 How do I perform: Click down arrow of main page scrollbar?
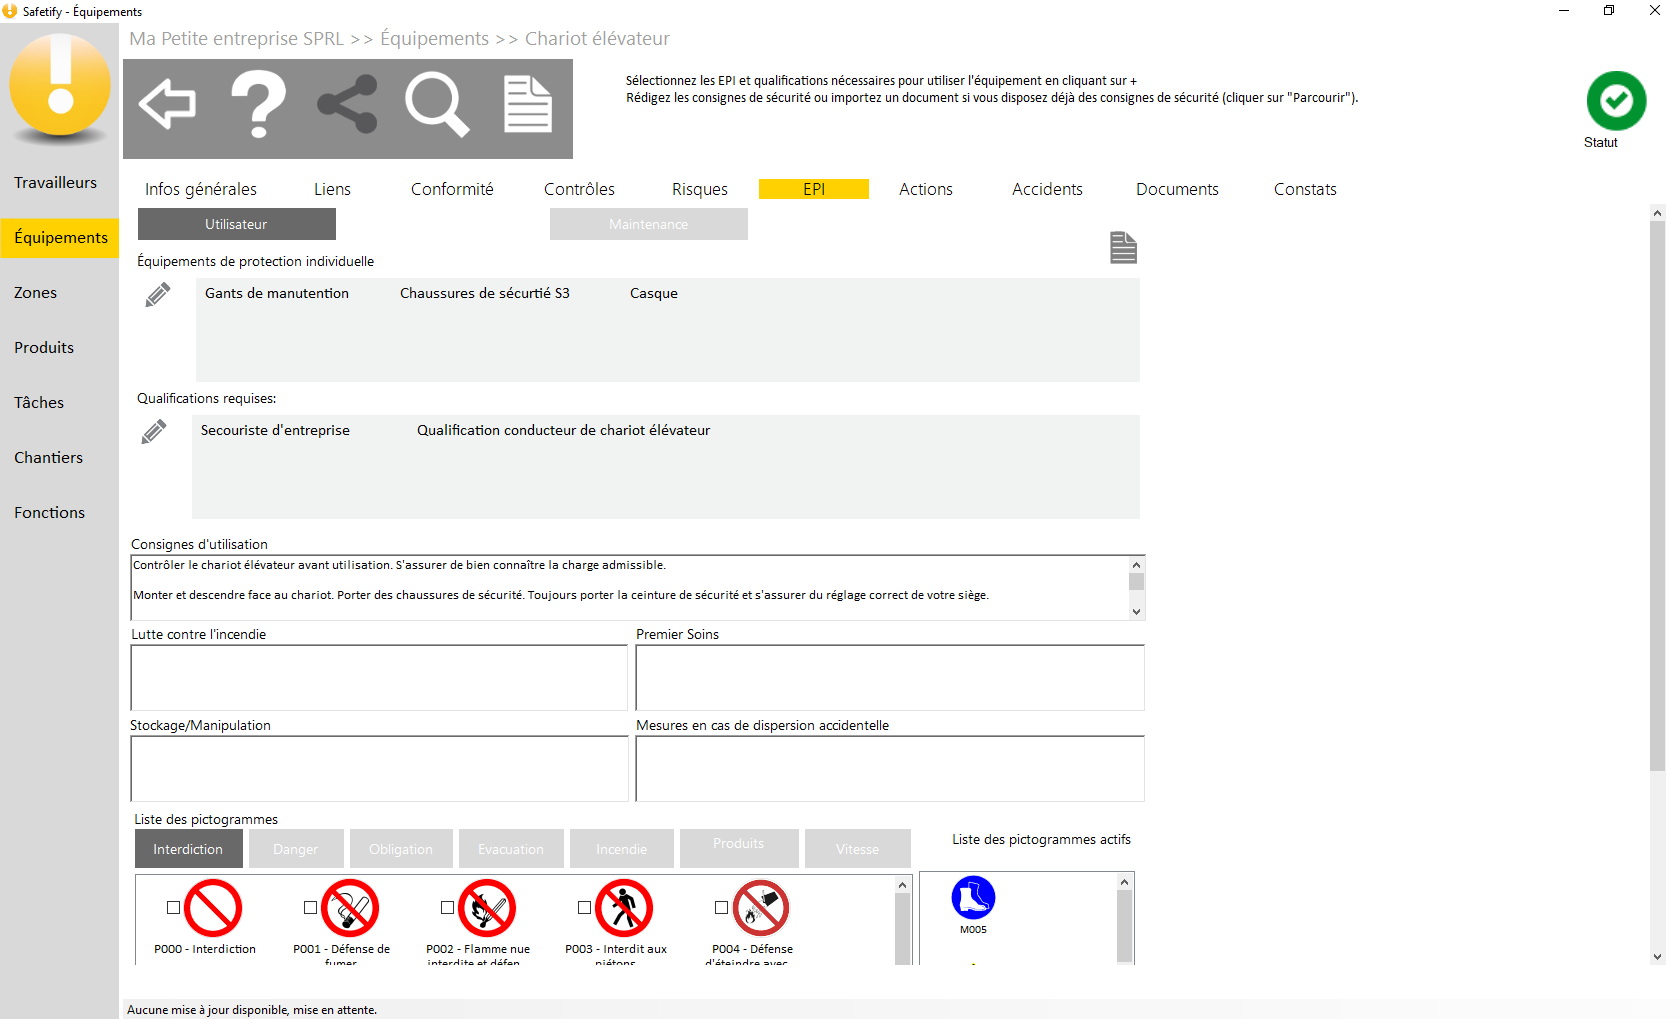tap(1658, 956)
